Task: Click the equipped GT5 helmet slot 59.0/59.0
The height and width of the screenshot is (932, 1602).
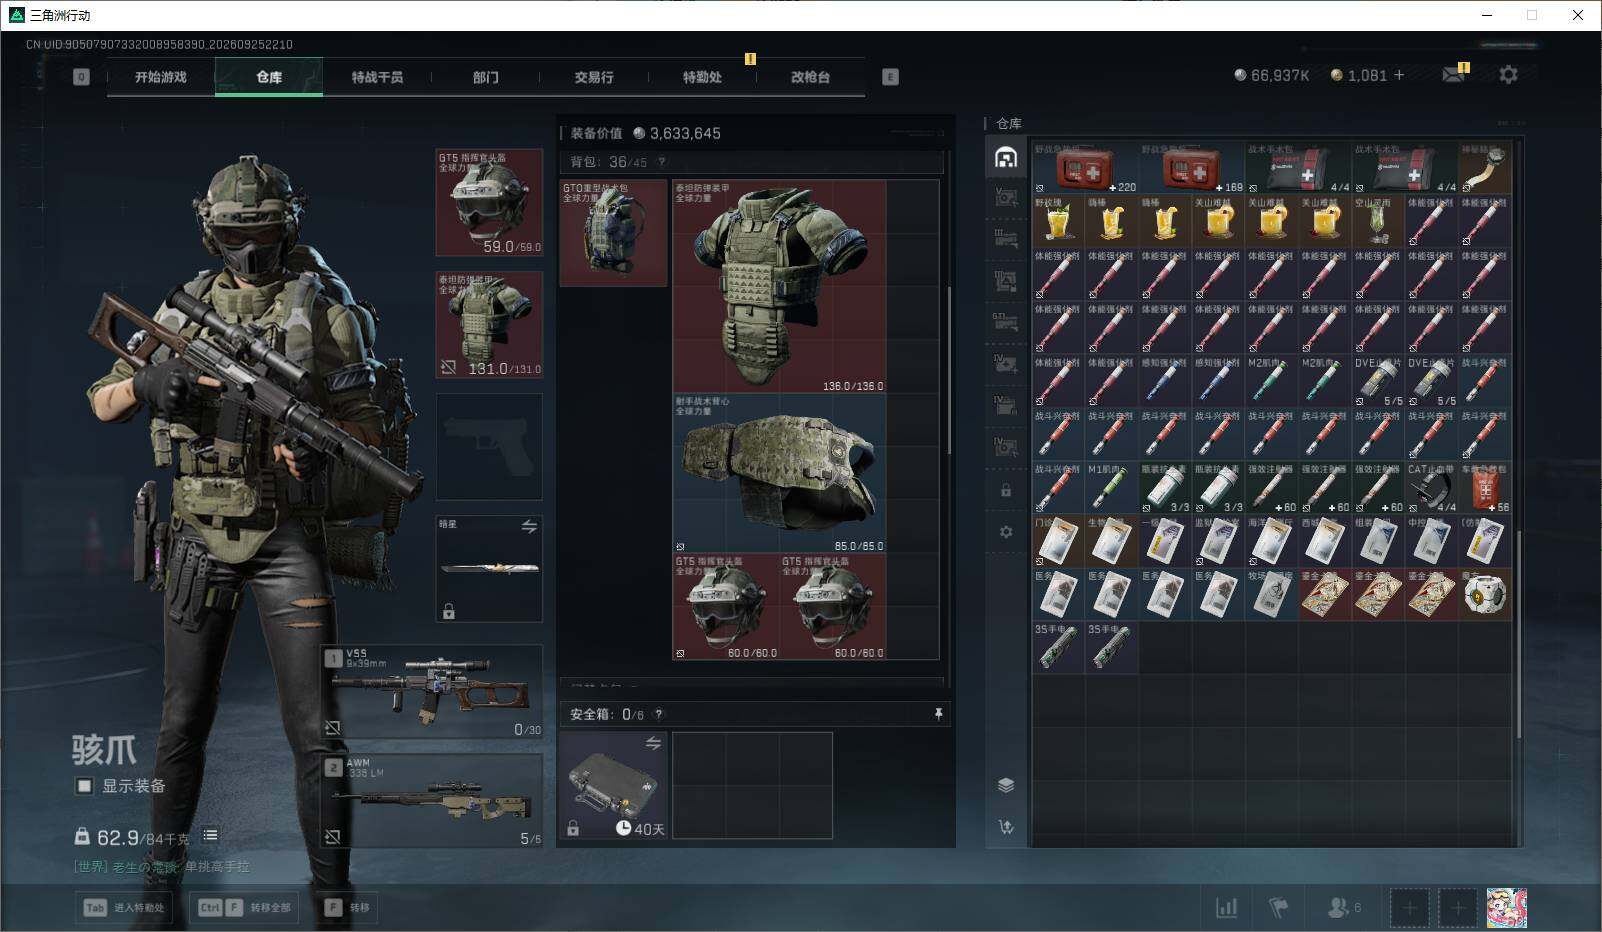Action: 489,202
